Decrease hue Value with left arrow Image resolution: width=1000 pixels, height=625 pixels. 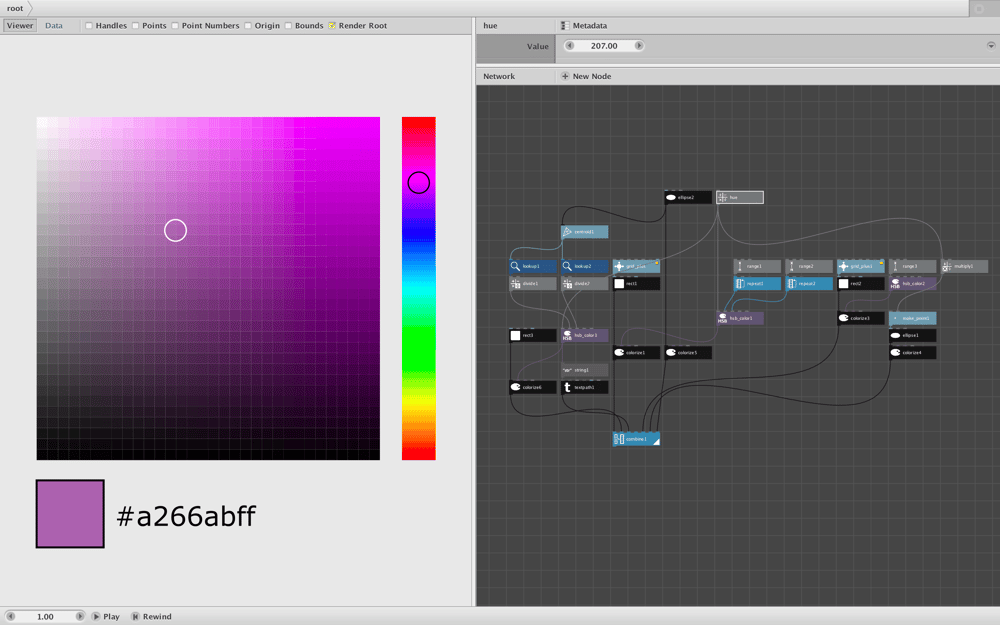570,46
